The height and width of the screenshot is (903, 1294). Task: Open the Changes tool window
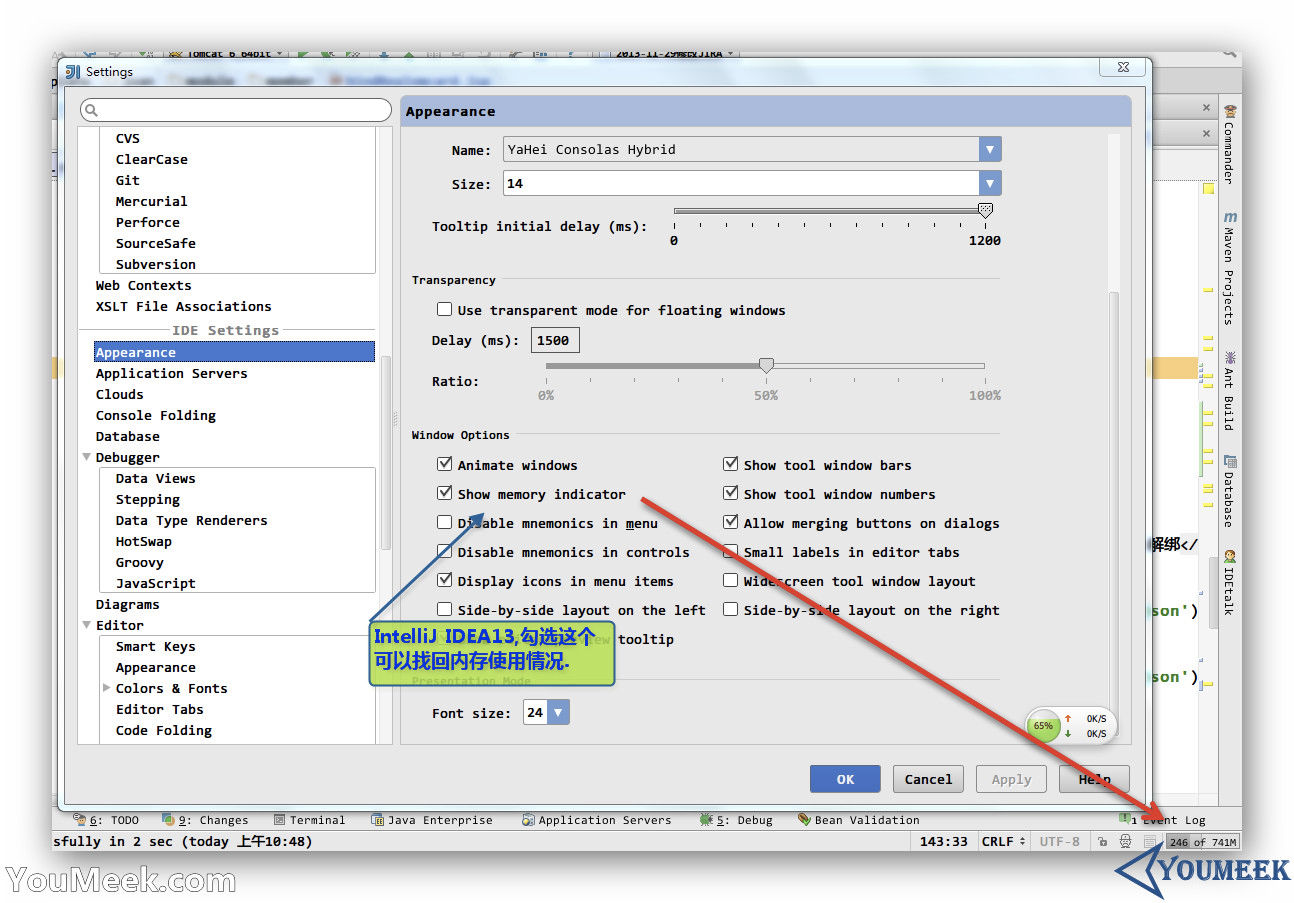tap(205, 820)
